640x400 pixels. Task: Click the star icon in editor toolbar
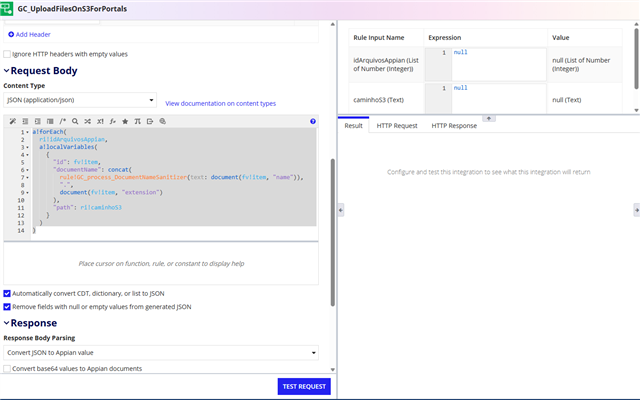[124, 121]
